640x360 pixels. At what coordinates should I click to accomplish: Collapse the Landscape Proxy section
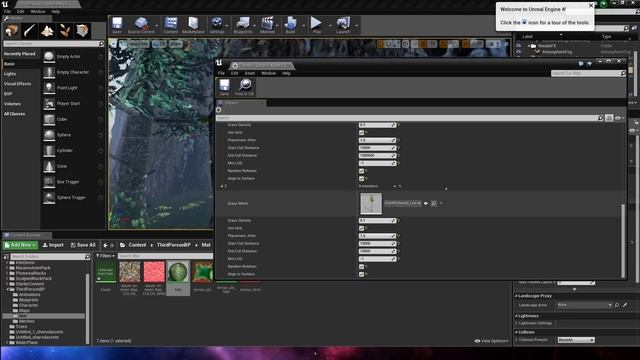pos(516,296)
